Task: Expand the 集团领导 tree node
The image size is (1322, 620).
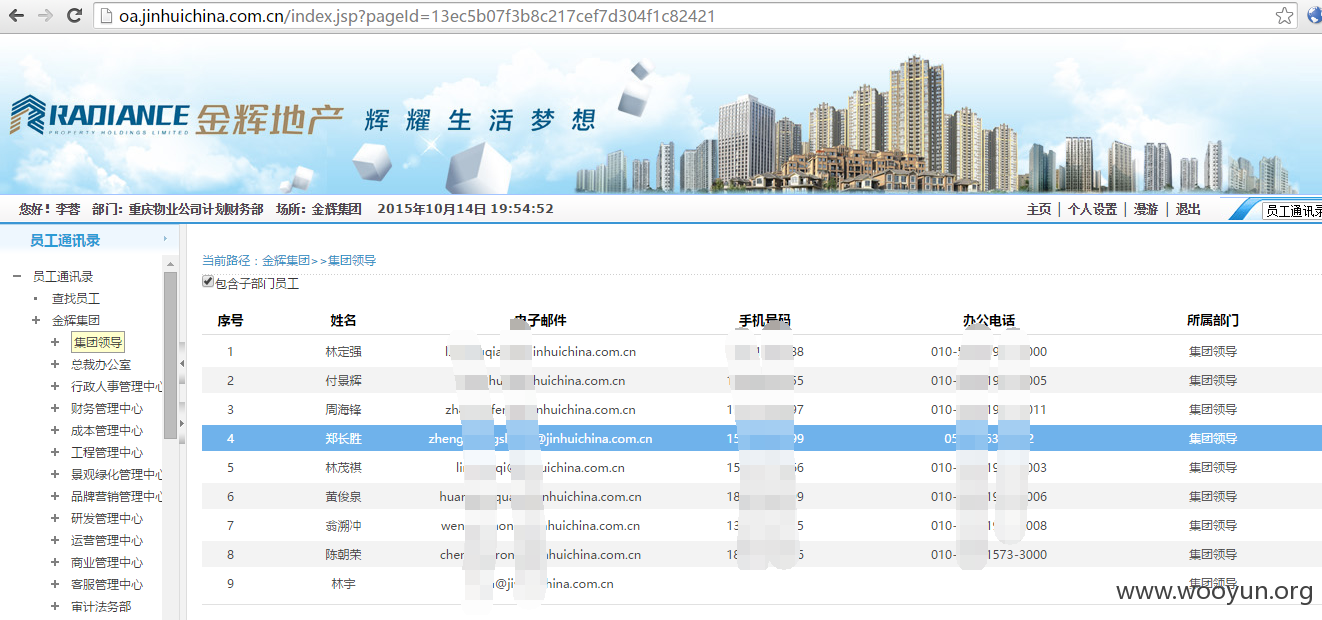Action: 55,342
